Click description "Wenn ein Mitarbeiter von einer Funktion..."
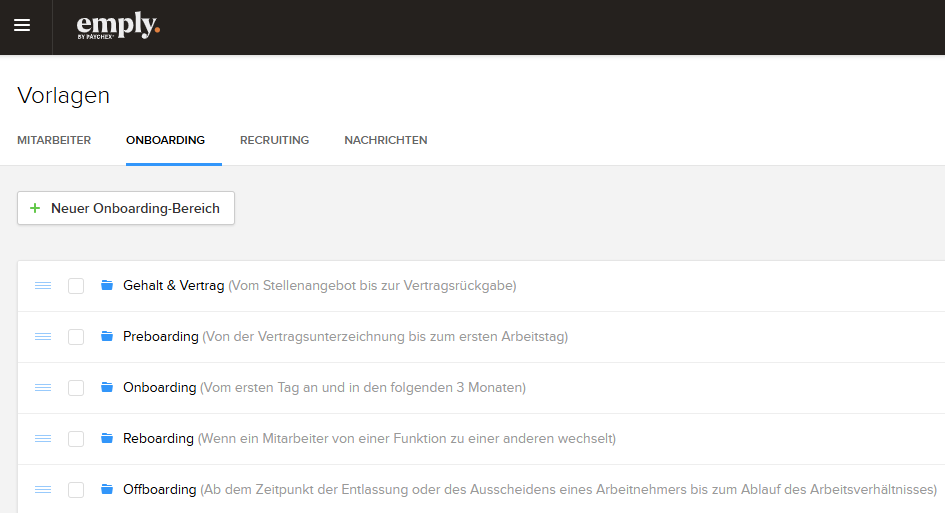Screen dimensions: 945x513 click(x=407, y=438)
